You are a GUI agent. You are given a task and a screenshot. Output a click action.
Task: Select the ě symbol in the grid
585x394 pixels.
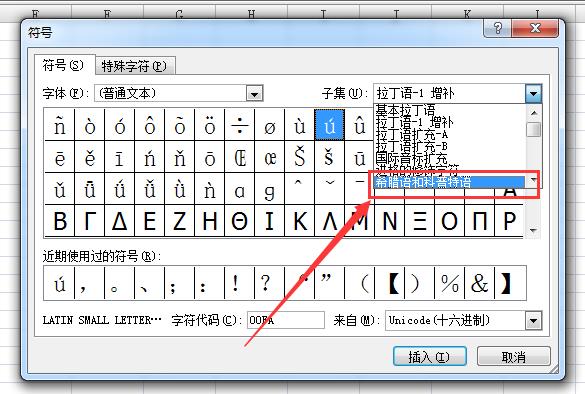(90, 157)
